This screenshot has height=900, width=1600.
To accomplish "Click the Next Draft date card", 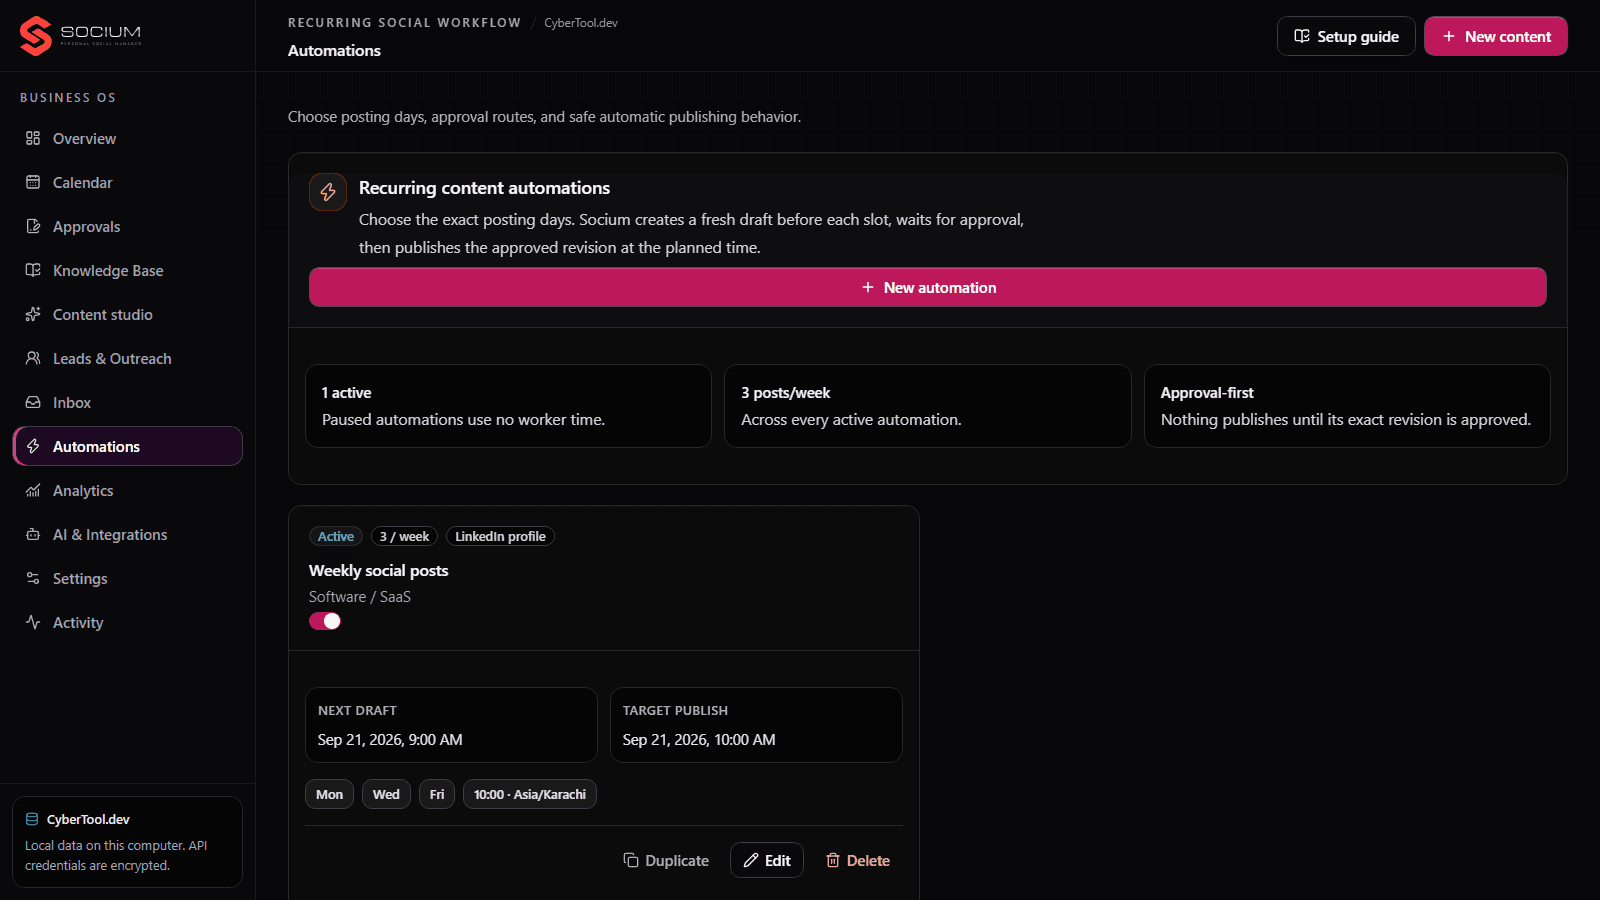I will (x=451, y=725).
